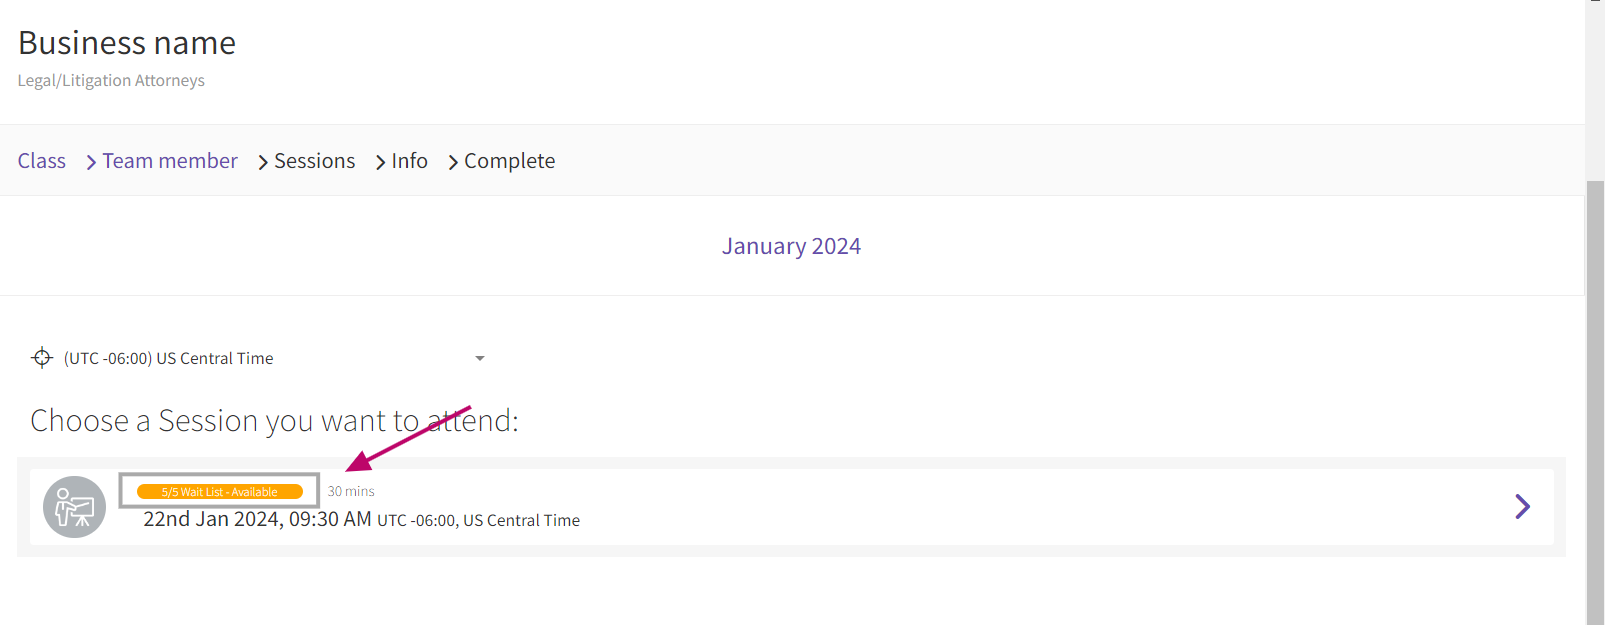Go back to the Team member step
Screen dimensions: 1605x625
click(170, 161)
